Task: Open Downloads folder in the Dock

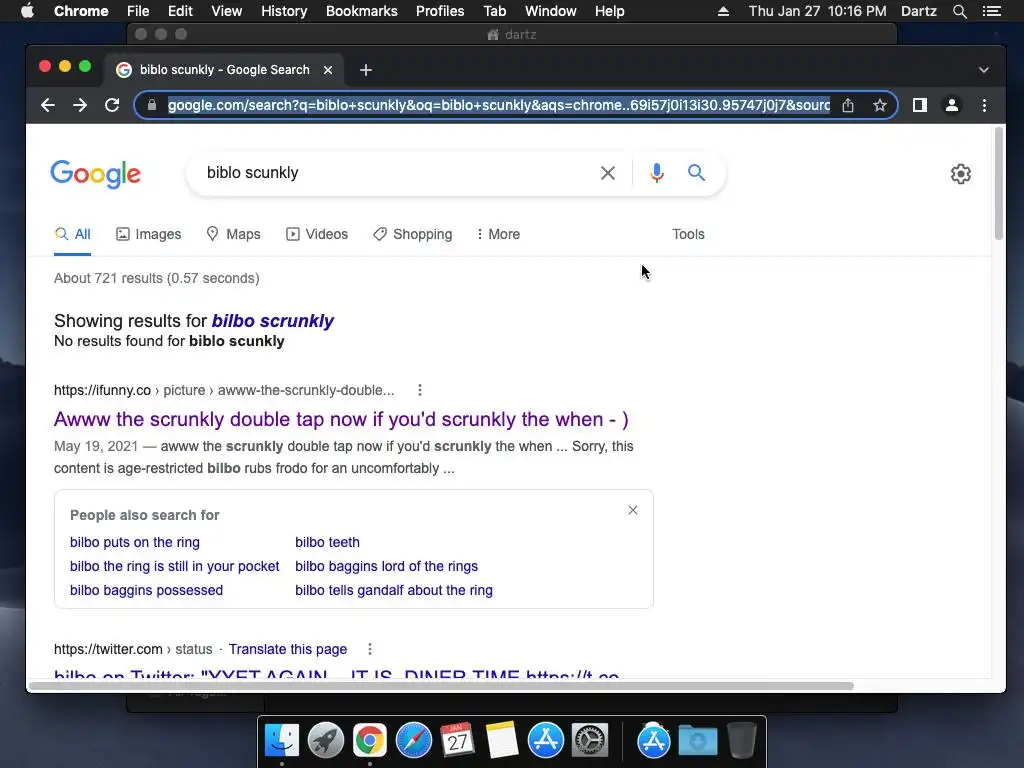Action: [697, 741]
